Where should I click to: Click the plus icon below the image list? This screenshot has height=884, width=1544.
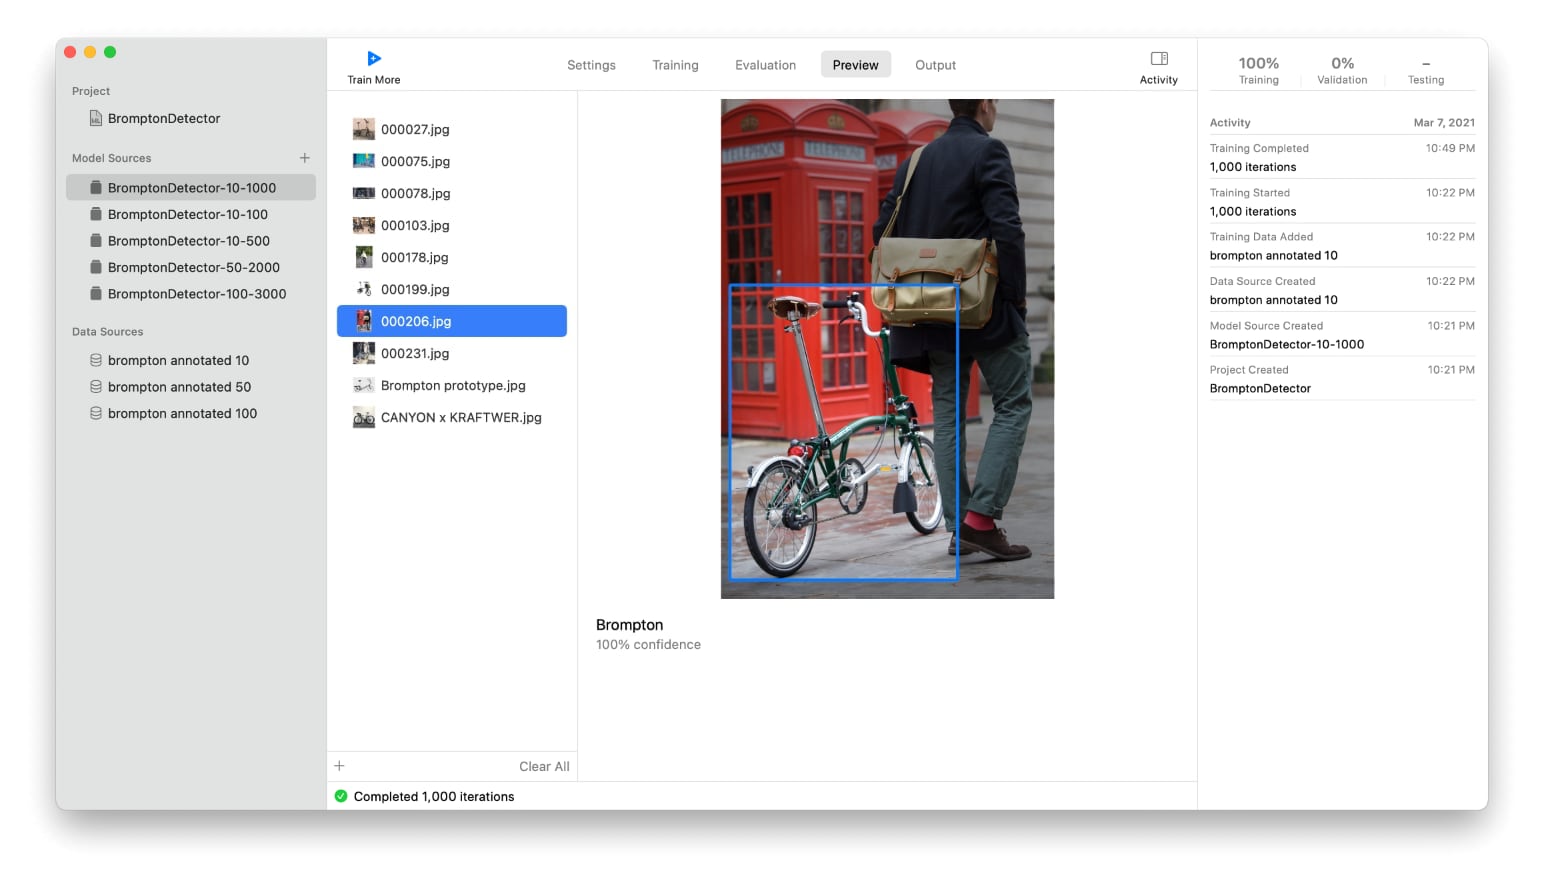340,766
